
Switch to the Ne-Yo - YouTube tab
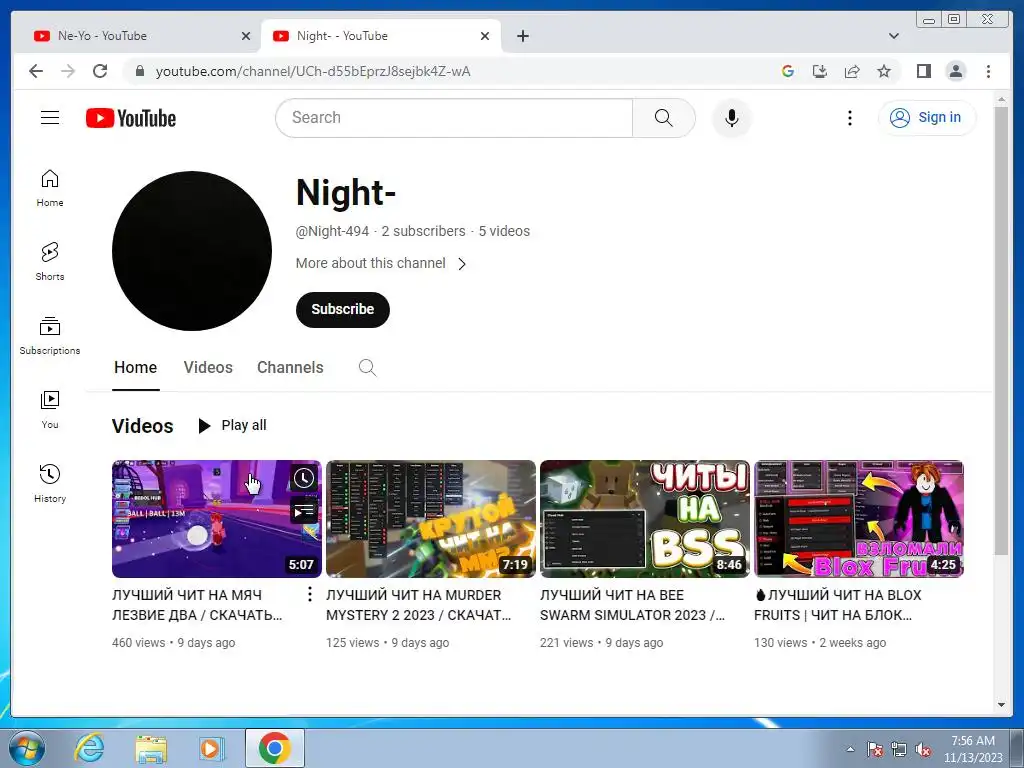point(136,36)
